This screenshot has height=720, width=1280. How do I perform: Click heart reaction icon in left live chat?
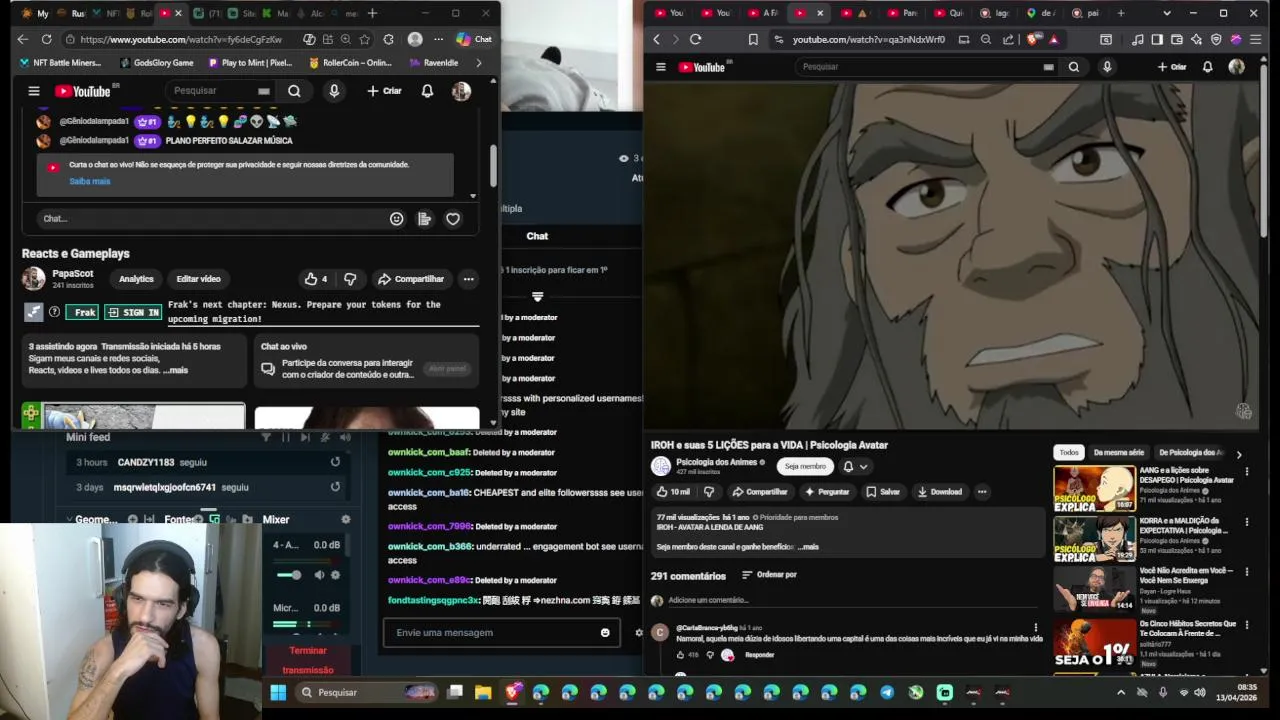coord(453,219)
